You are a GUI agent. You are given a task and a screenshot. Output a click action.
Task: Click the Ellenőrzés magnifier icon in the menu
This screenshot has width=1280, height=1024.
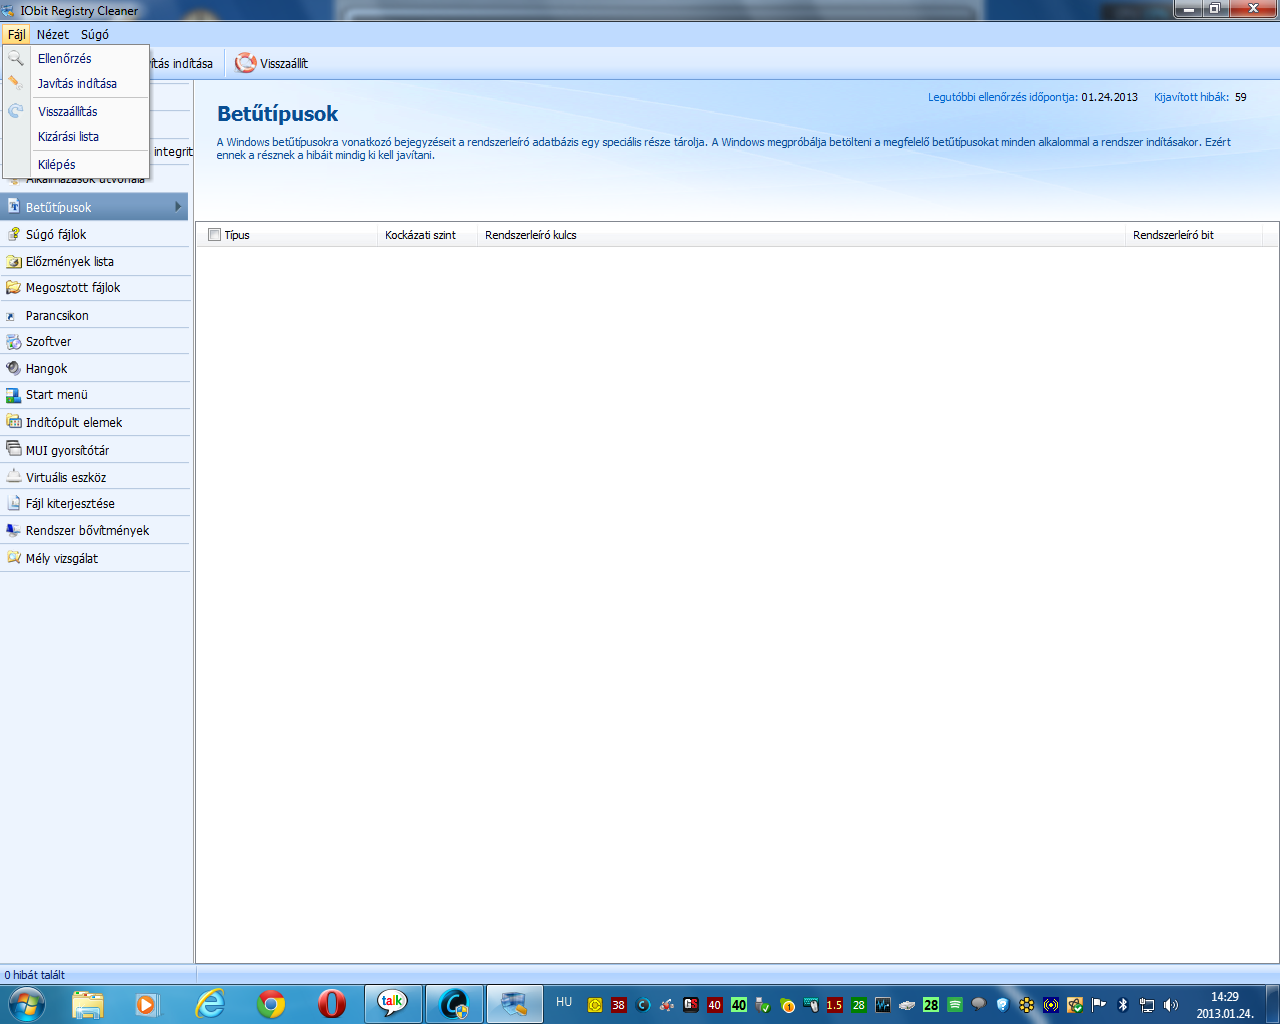pyautogui.click(x=16, y=58)
